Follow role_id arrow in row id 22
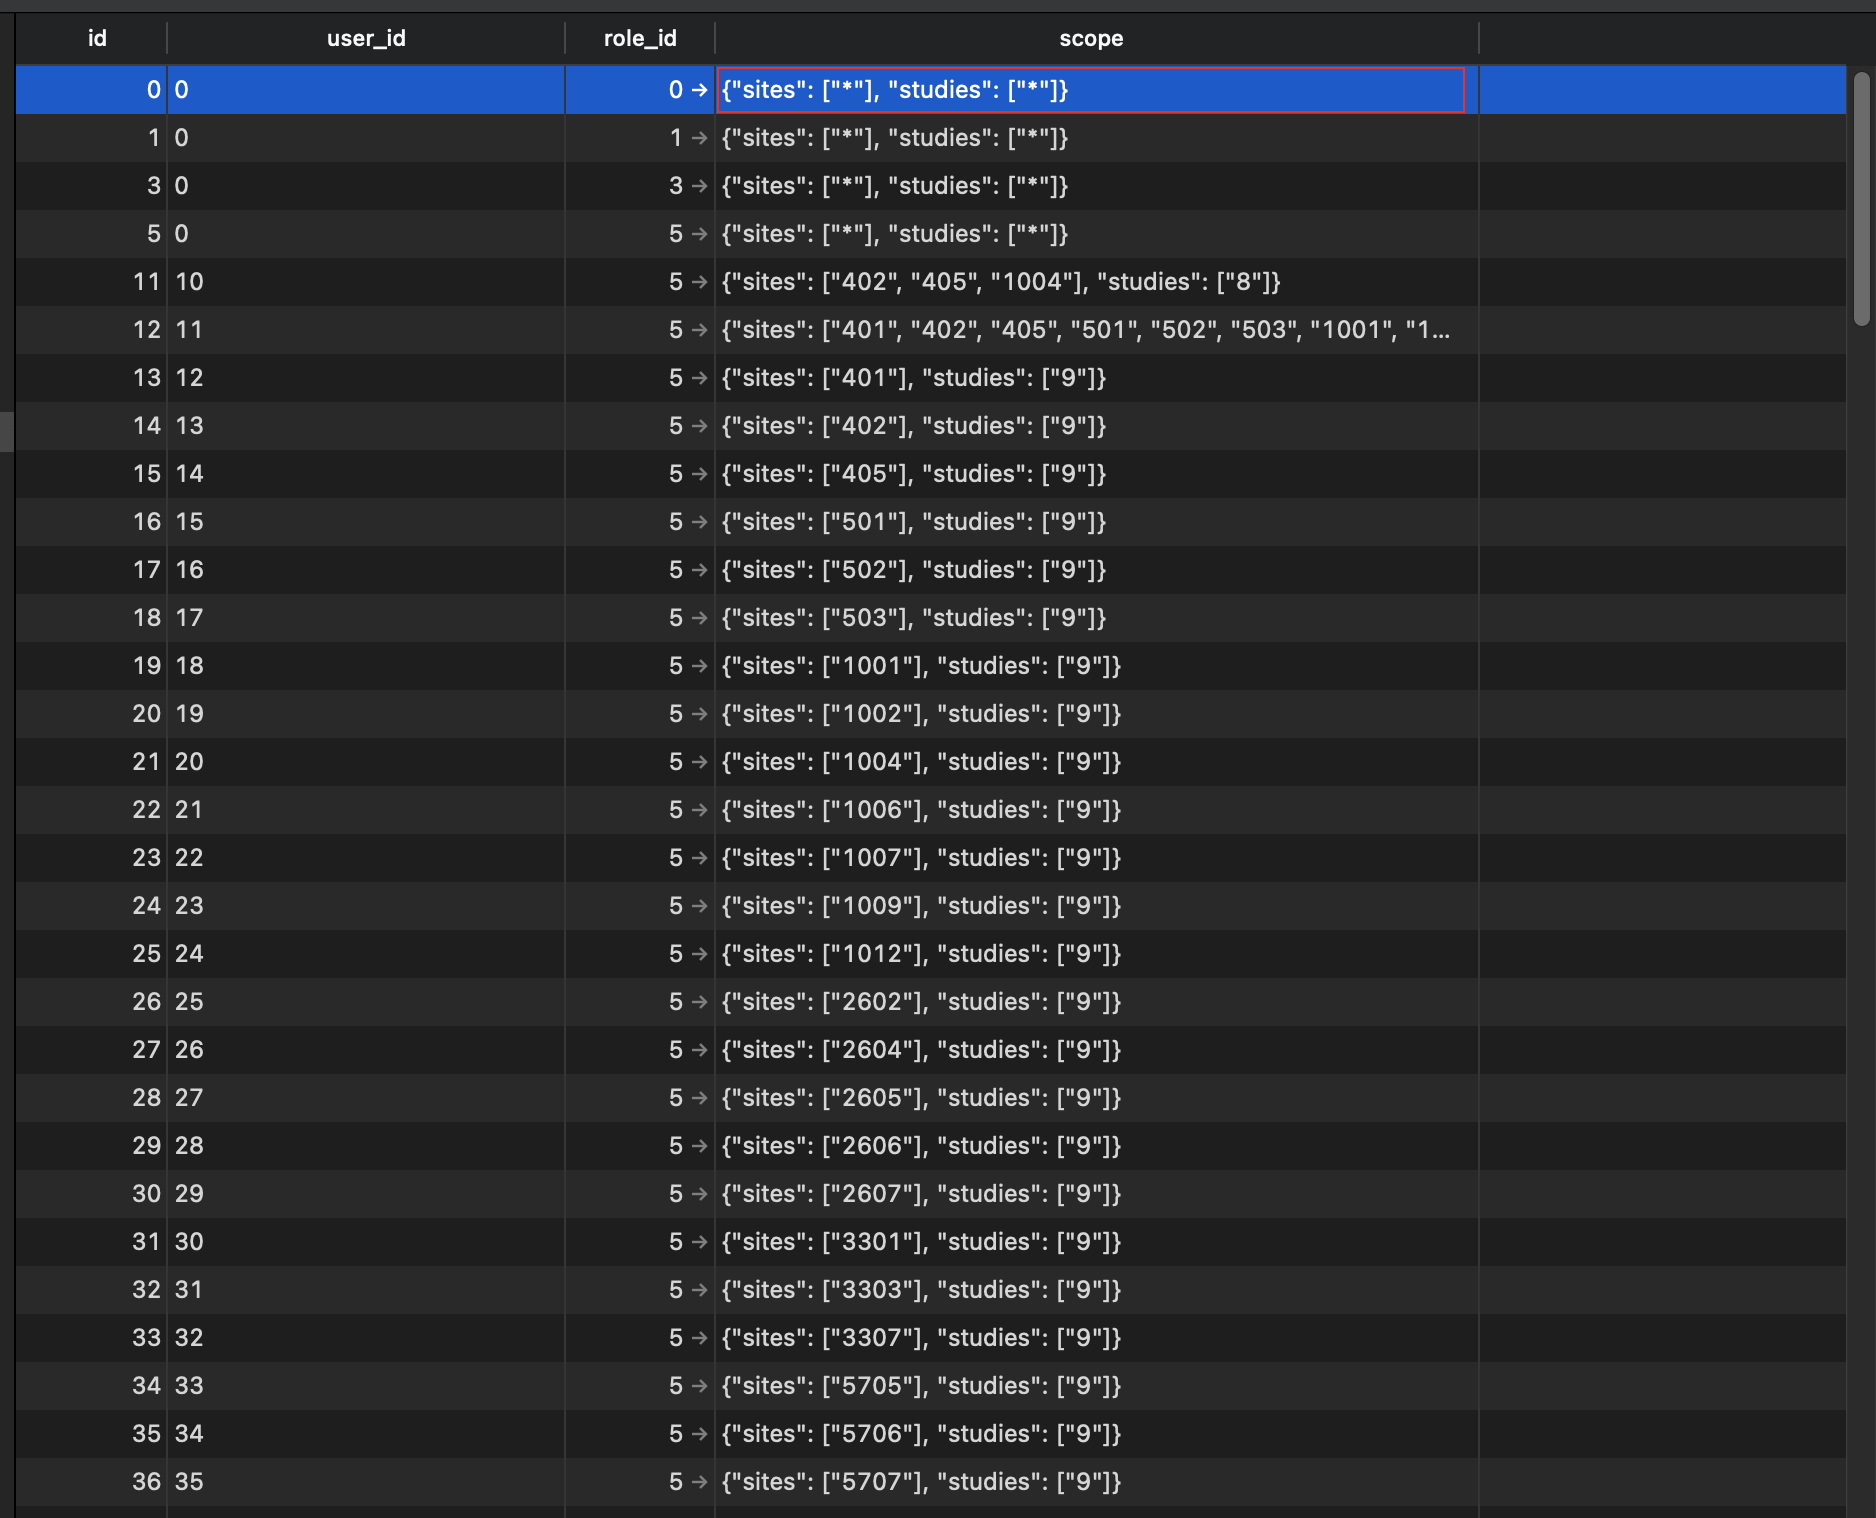This screenshot has height=1518, width=1876. (699, 810)
